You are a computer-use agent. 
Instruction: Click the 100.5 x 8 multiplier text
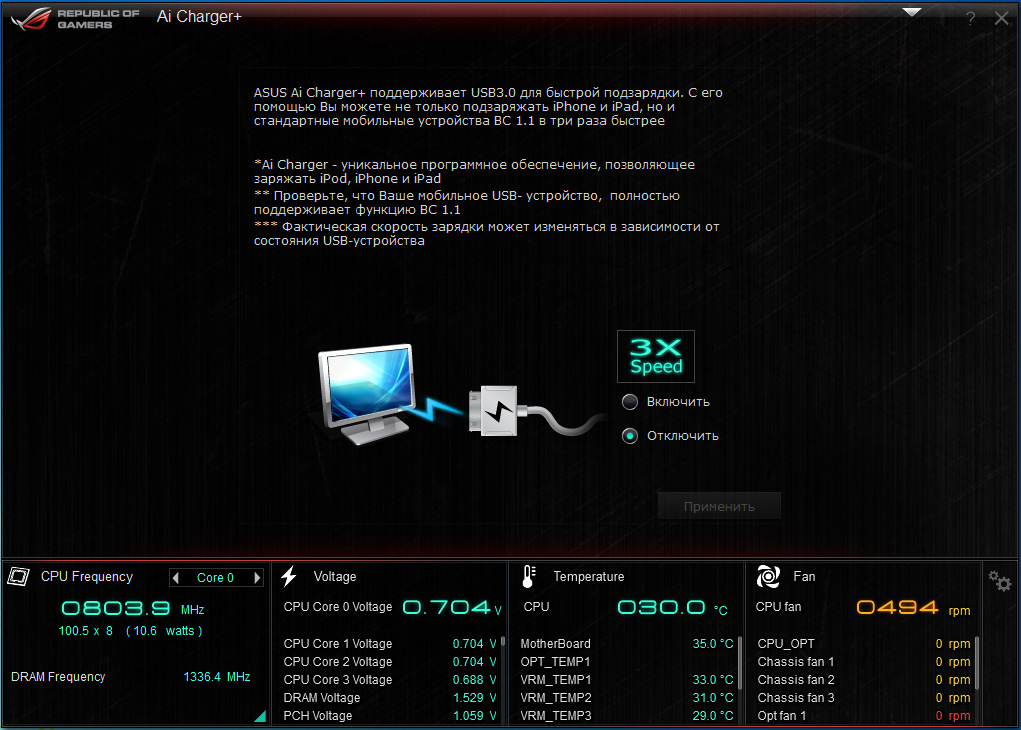click(85, 631)
